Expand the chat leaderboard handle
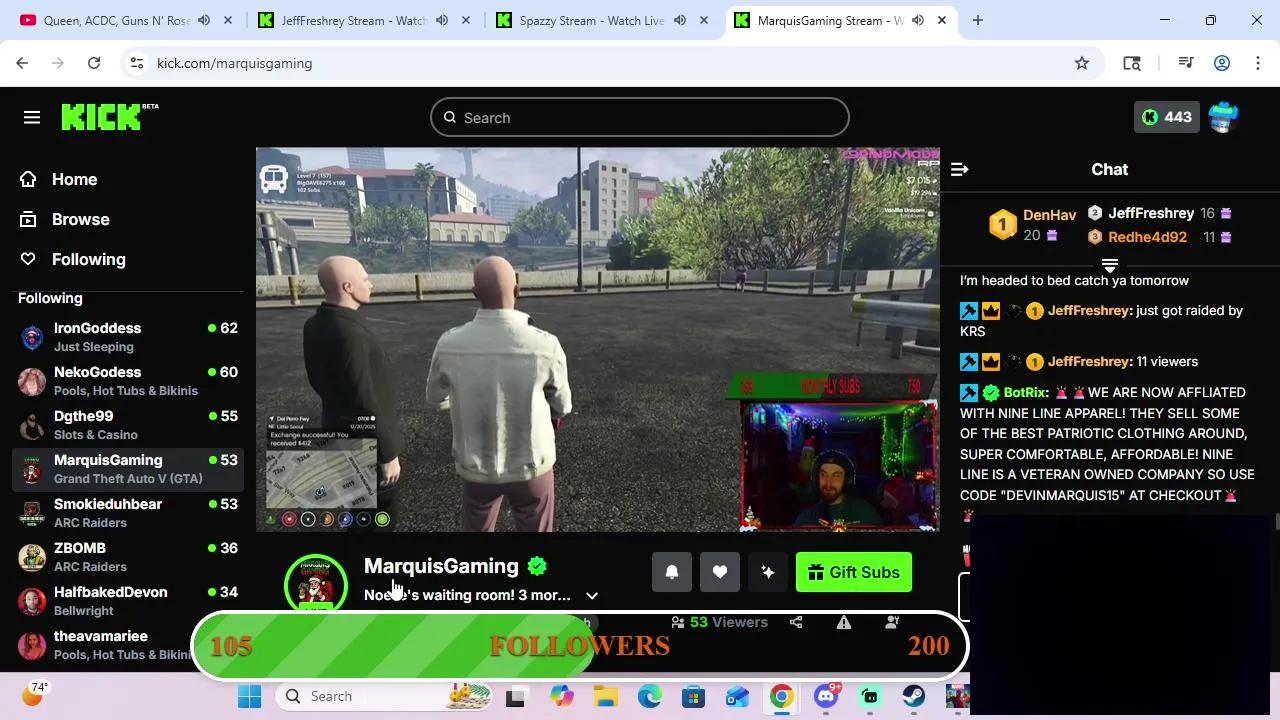The image size is (1280, 720). (1110, 265)
